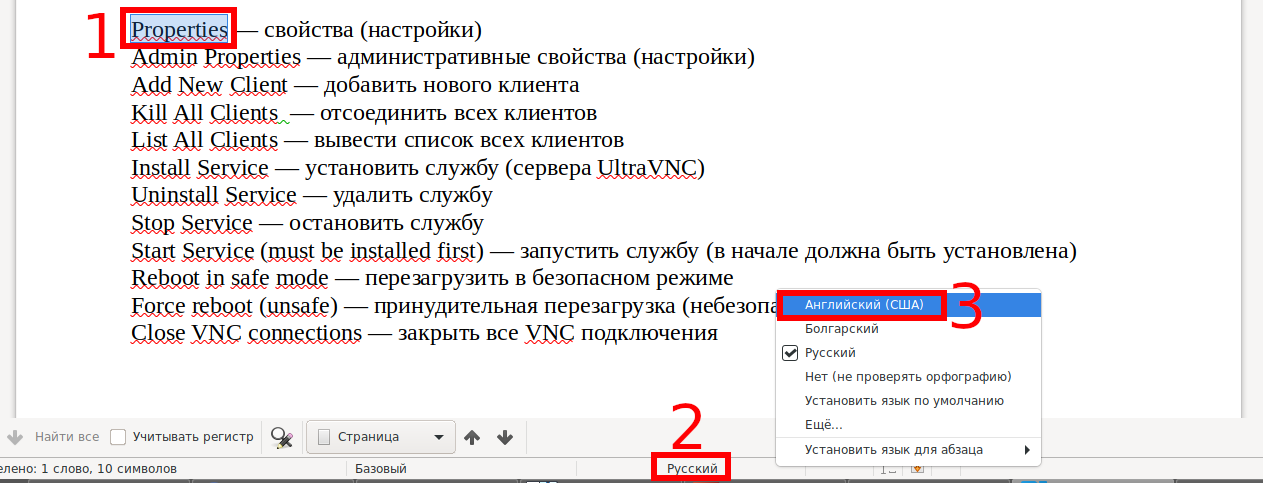Click the text Uninstall Service
Image resolution: width=1263 pixels, height=483 pixels.
coord(214,195)
